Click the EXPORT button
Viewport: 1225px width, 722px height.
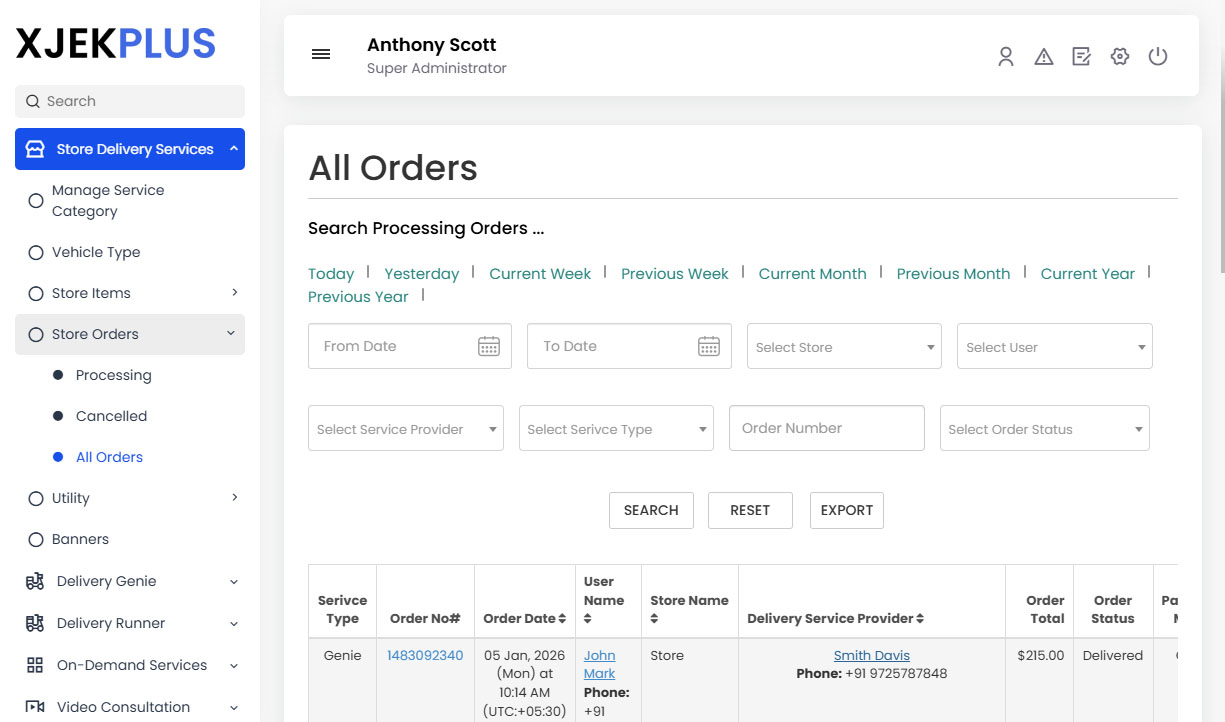[x=846, y=510]
